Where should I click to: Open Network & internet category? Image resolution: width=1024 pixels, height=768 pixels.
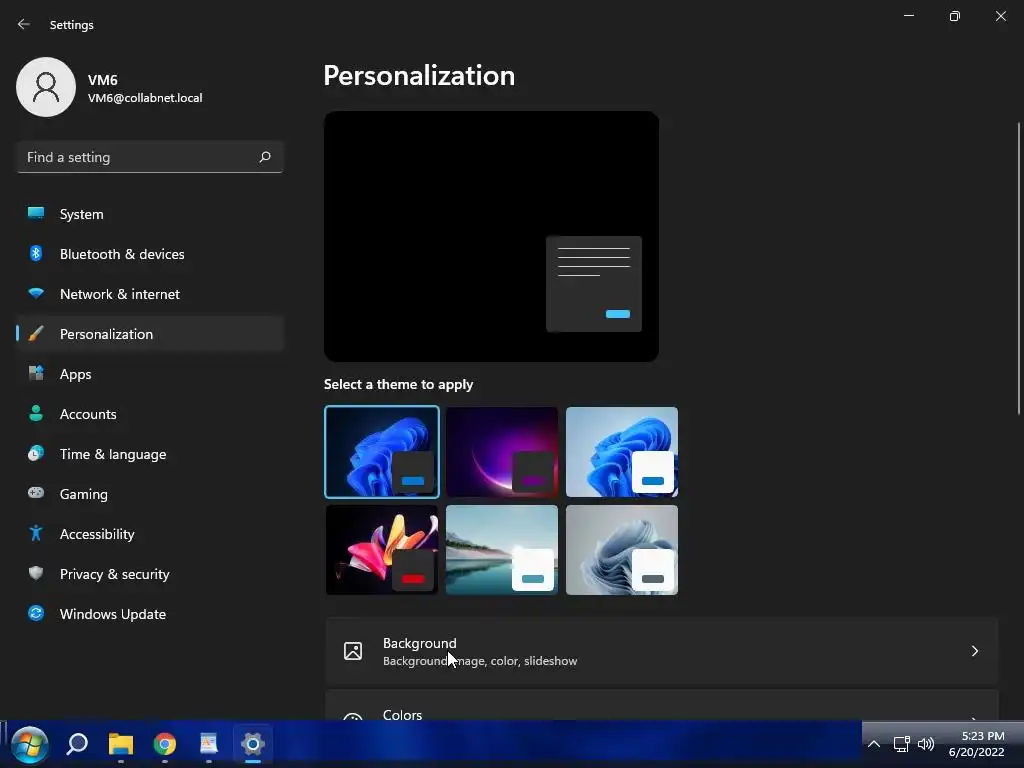(x=150, y=294)
